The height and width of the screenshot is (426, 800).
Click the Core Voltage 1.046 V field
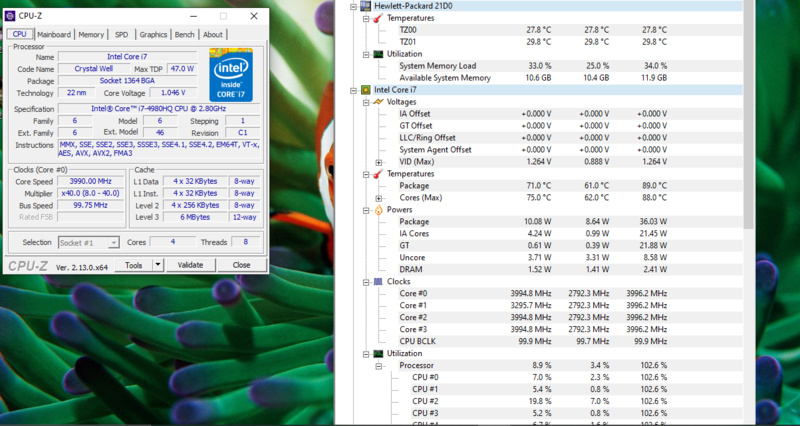172,93
